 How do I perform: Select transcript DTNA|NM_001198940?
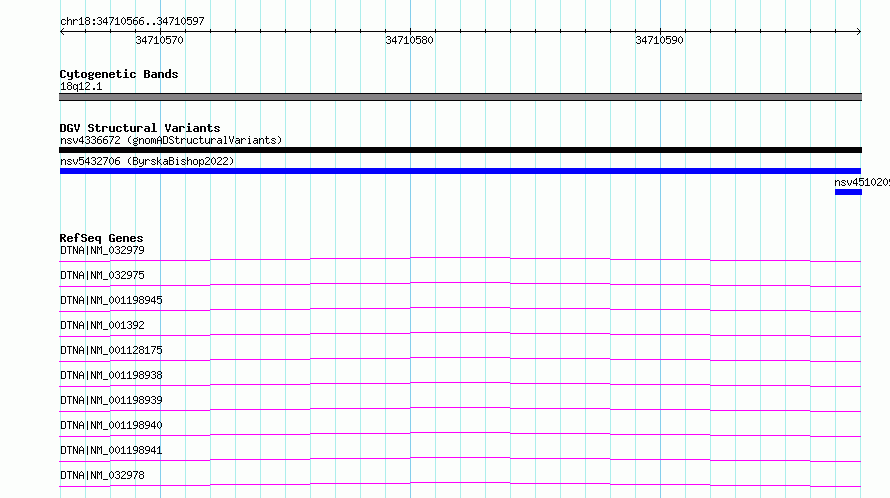tap(111, 425)
